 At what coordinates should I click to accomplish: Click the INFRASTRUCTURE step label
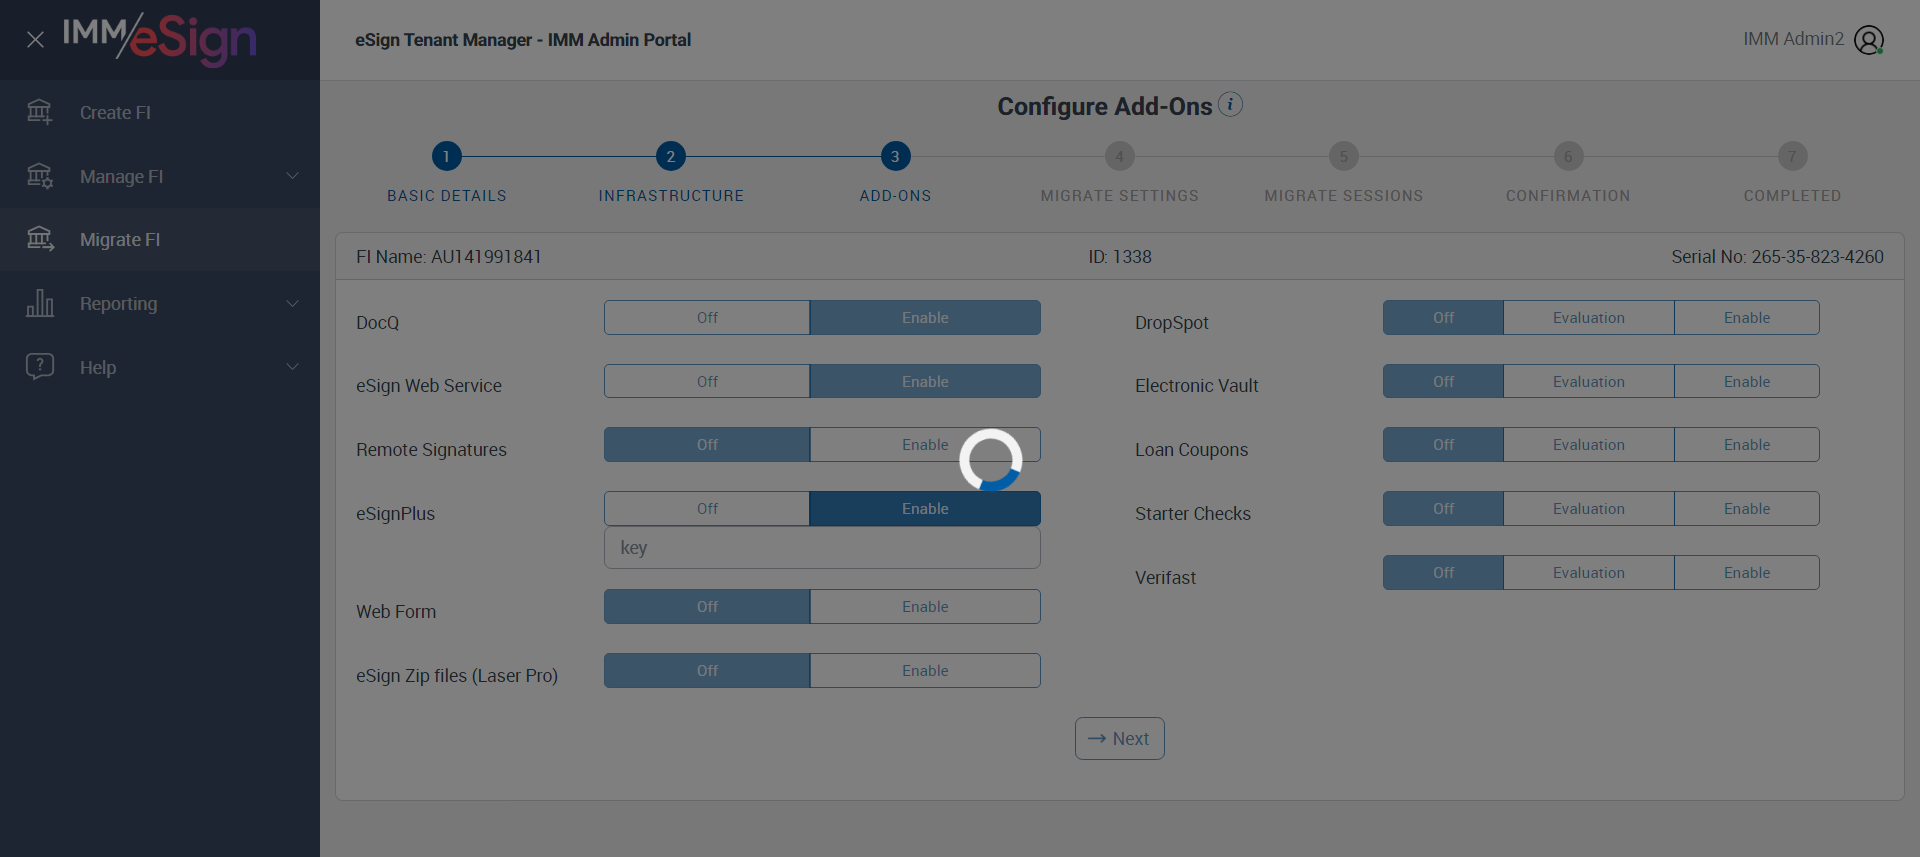click(x=671, y=196)
